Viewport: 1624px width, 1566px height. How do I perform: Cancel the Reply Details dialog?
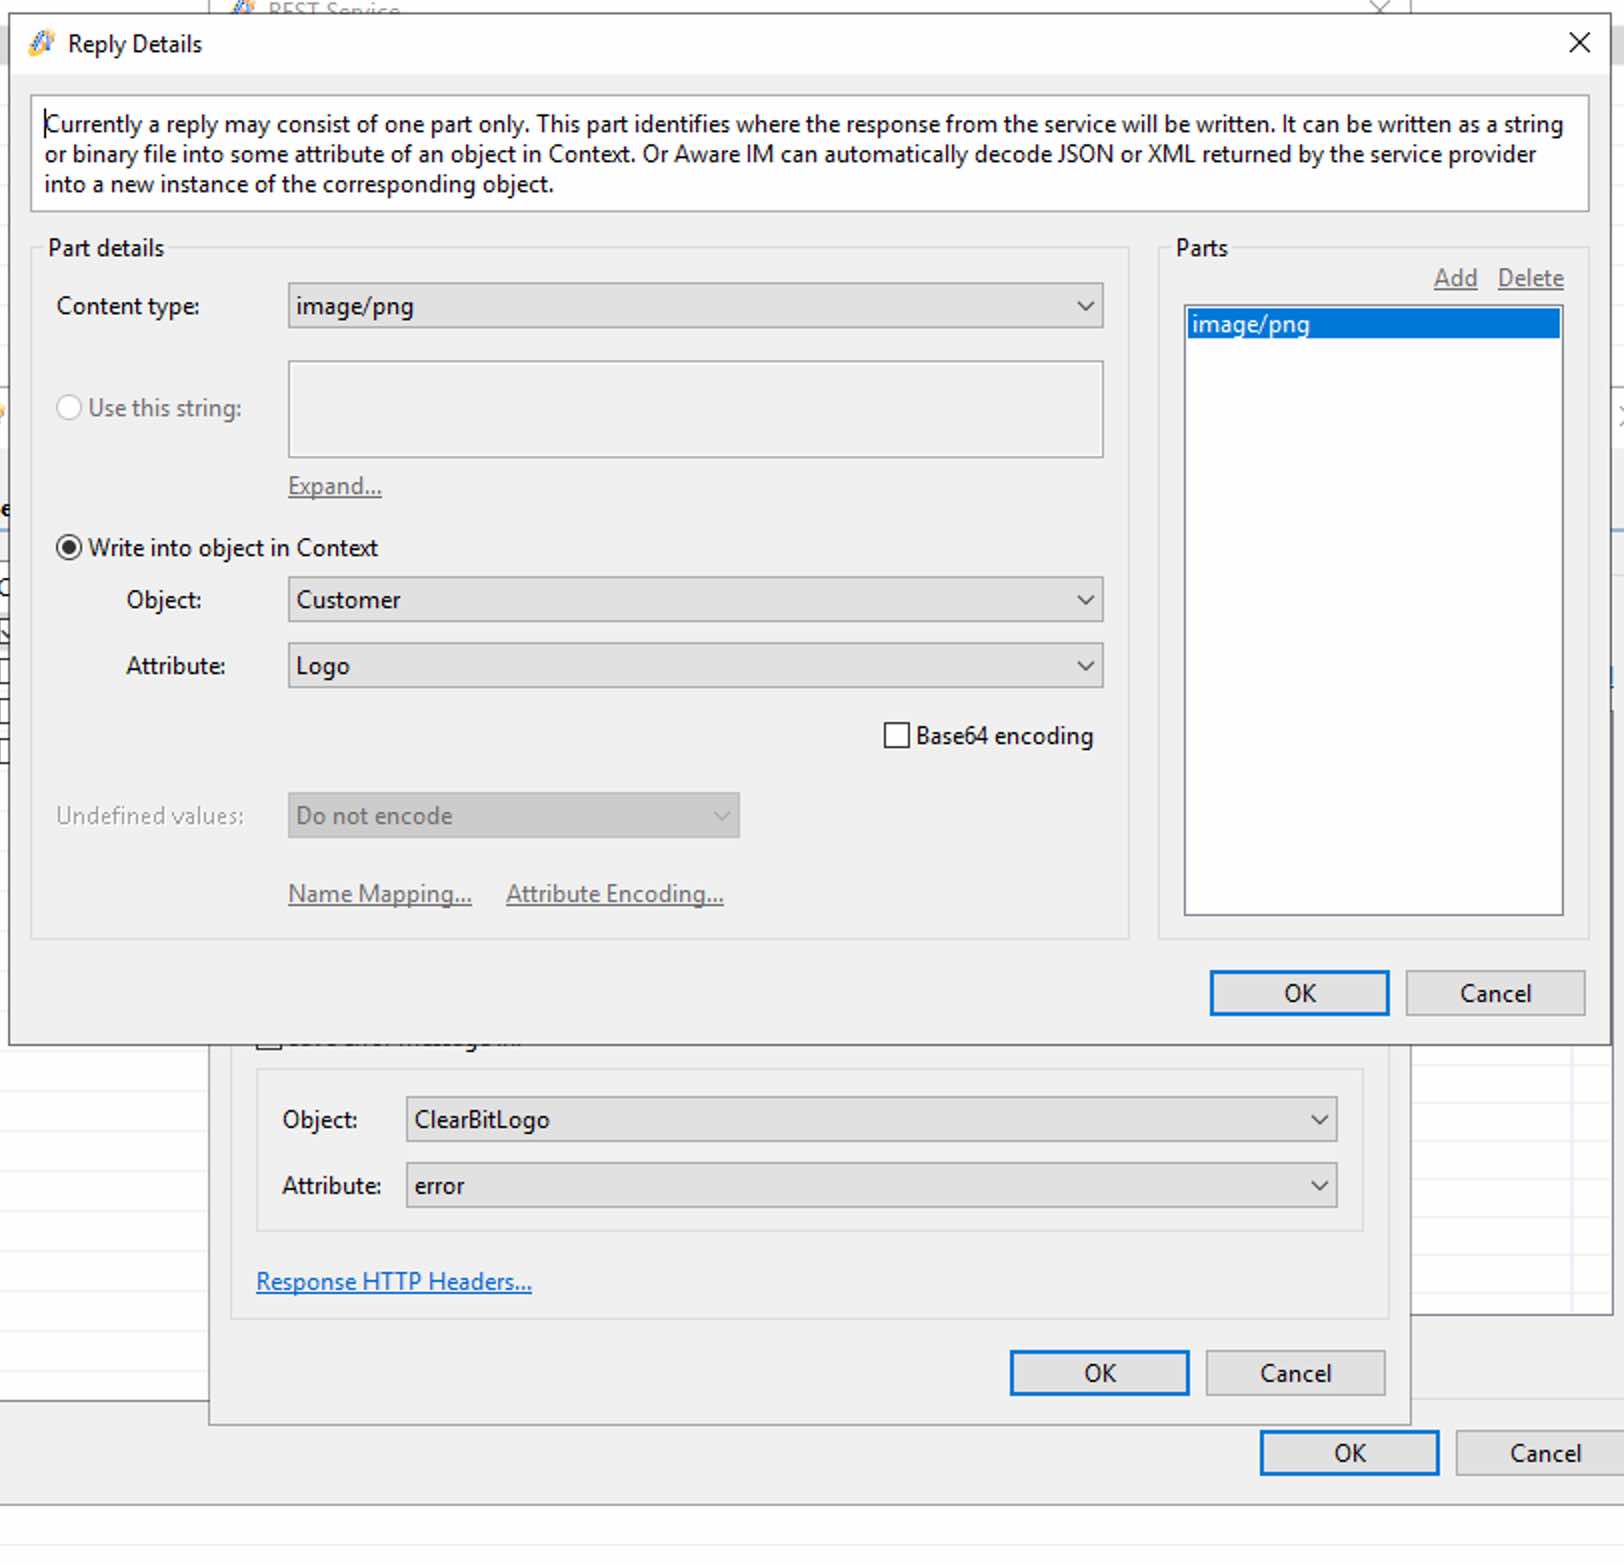tap(1495, 993)
